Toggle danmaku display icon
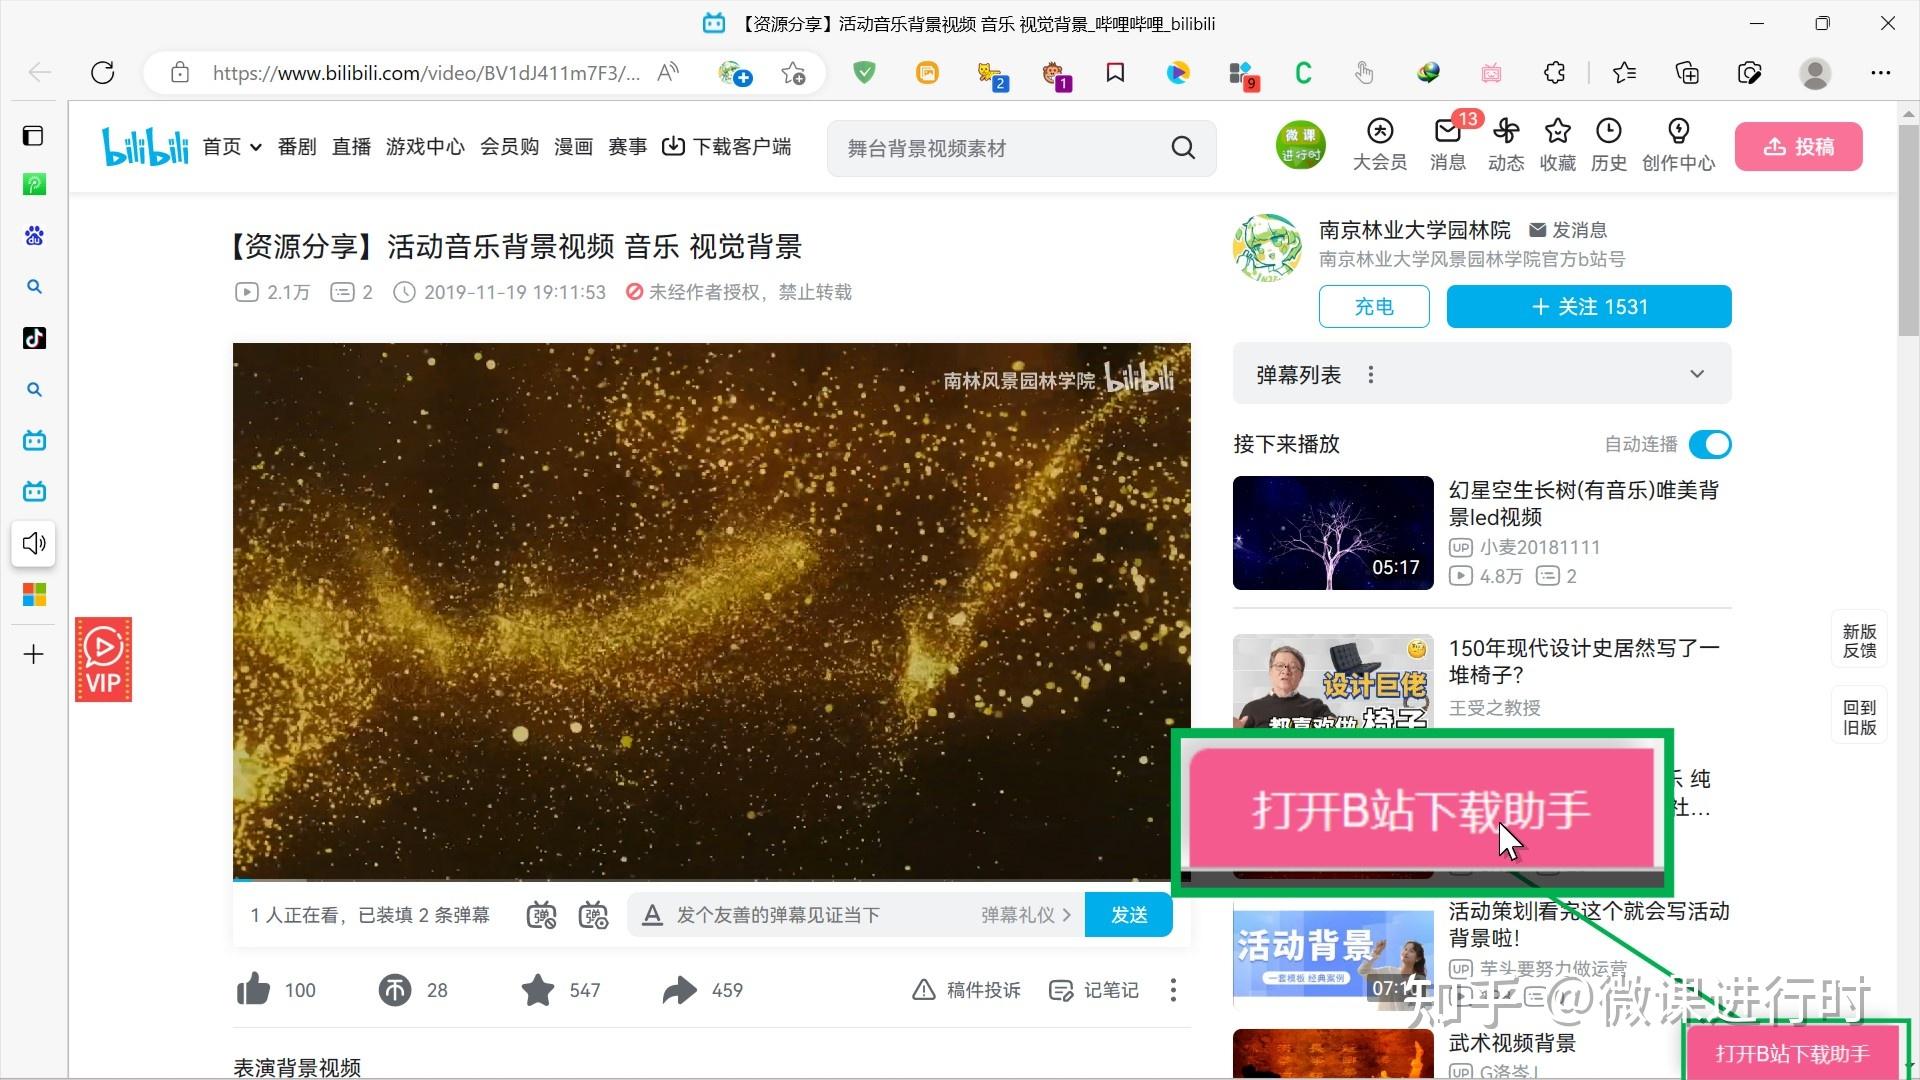Image resolution: width=1920 pixels, height=1080 pixels. (x=541, y=915)
